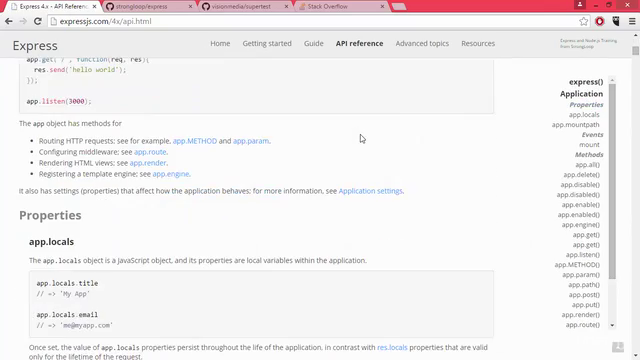Open the red circular extension icon
Image resolution: width=640 pixels, height=360 pixels.
tap(600, 22)
